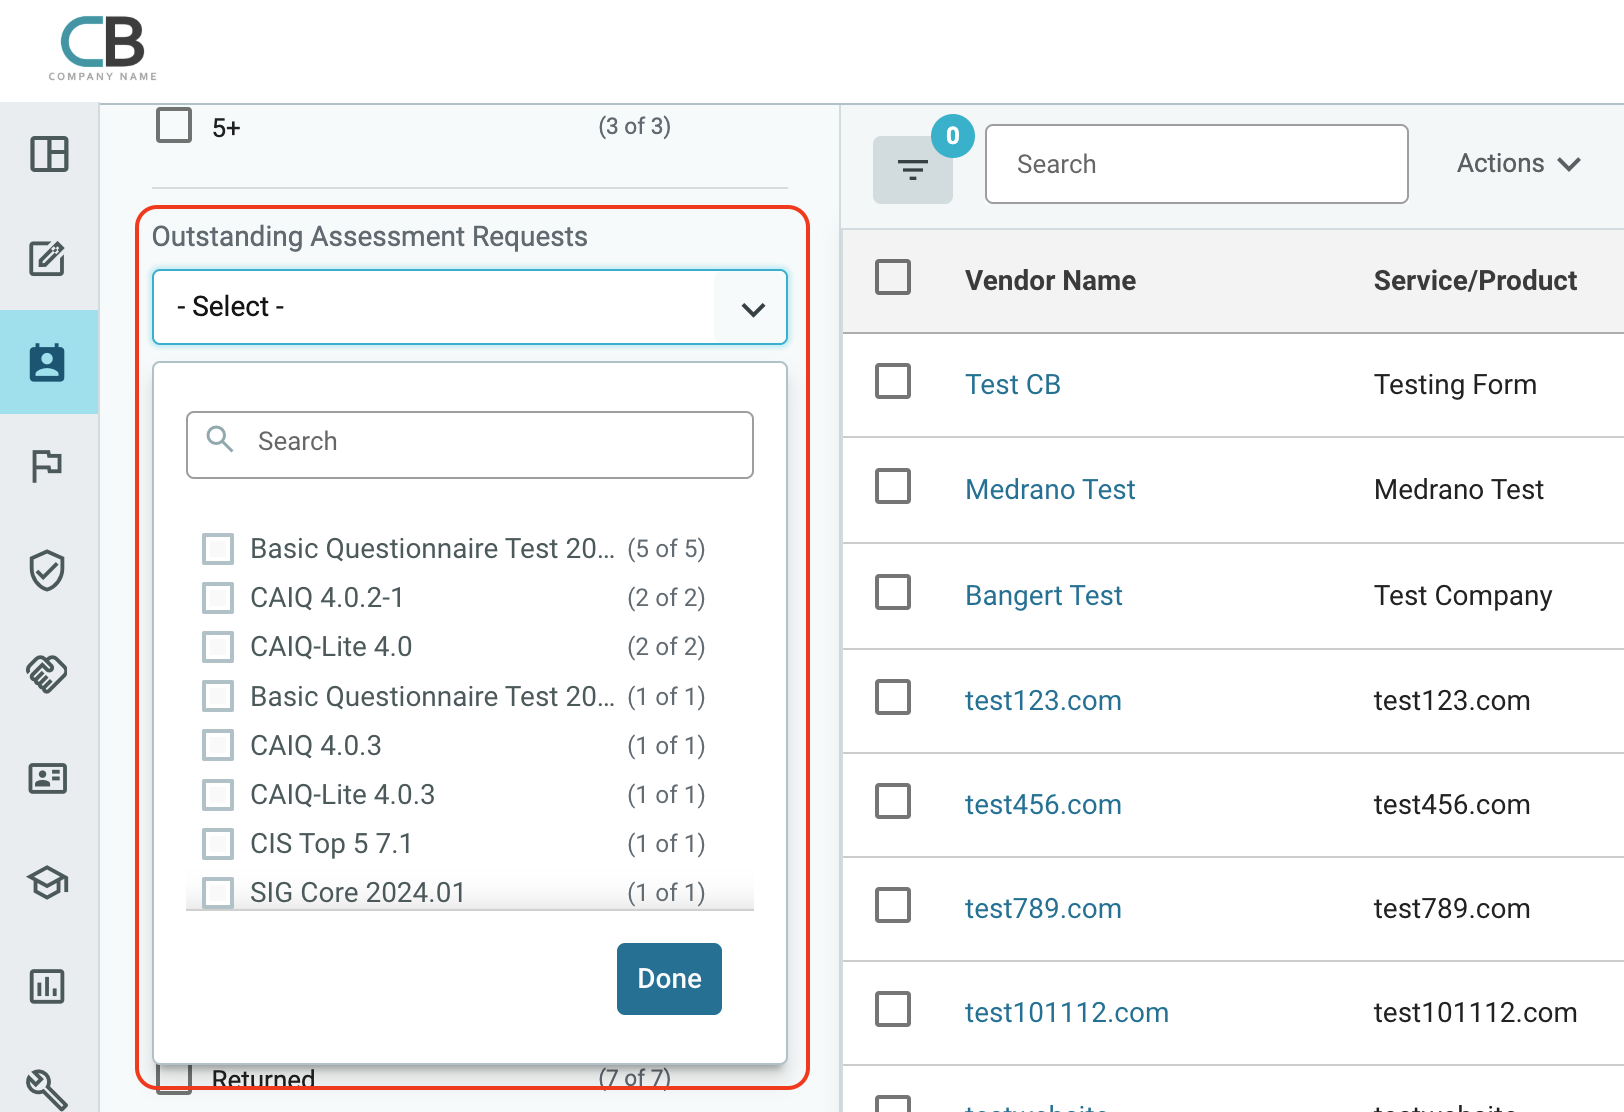Select the test123.com row checkbox
The height and width of the screenshot is (1112, 1624).
point(893,697)
